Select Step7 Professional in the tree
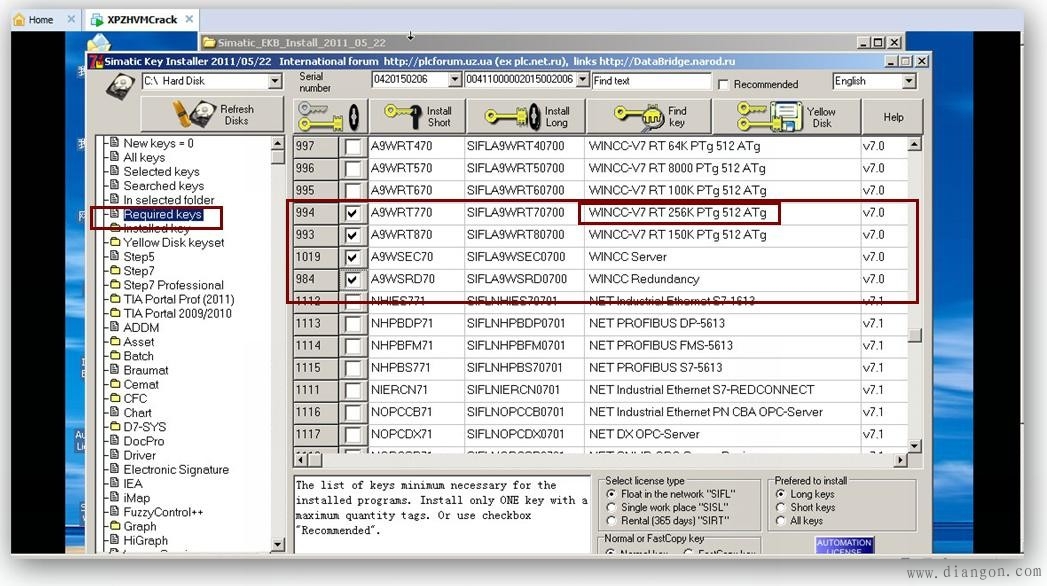This screenshot has height=586, width=1047. pyautogui.click(x=173, y=285)
